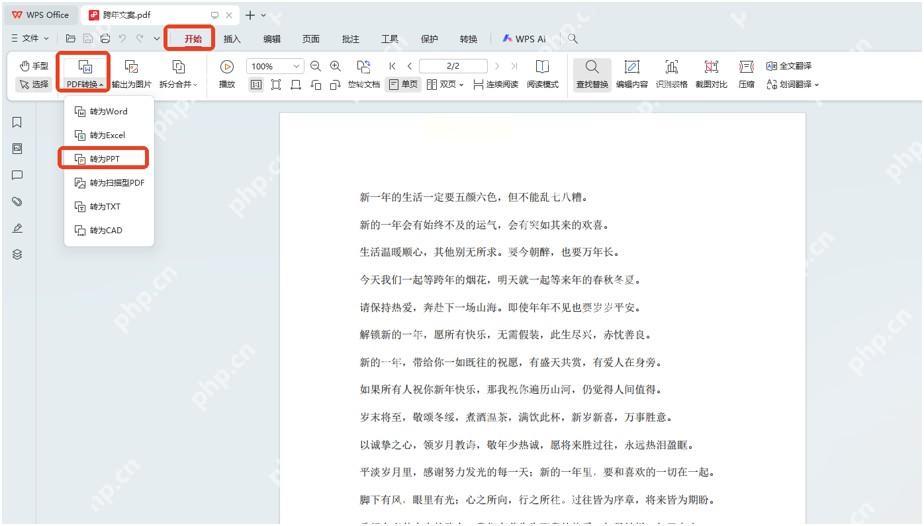The width and height of the screenshot is (924, 526).
Task: Select the 手型 hand tool
Action: [34, 66]
